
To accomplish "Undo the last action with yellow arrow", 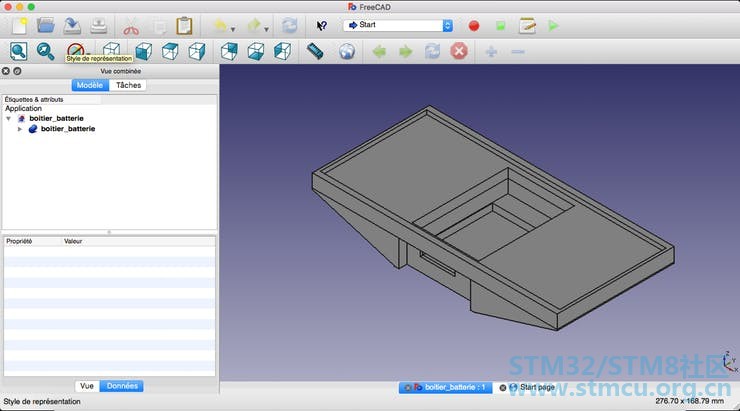I will tap(220, 25).
